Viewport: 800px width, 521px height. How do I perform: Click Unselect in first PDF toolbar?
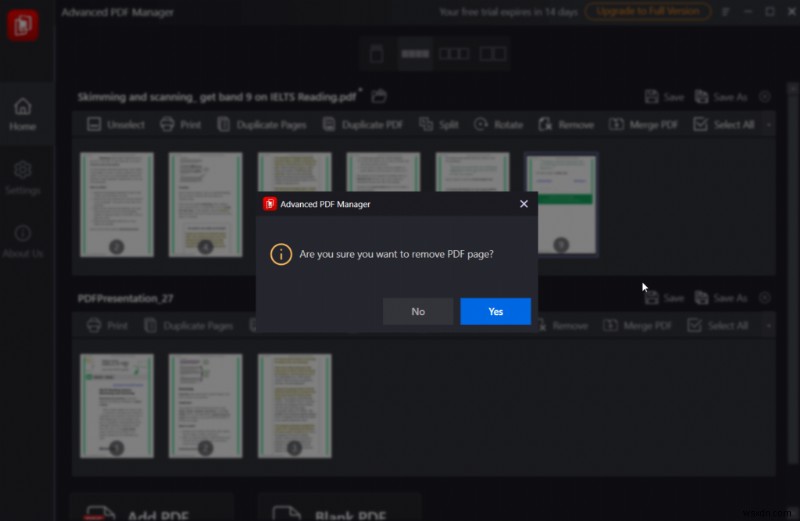point(116,125)
